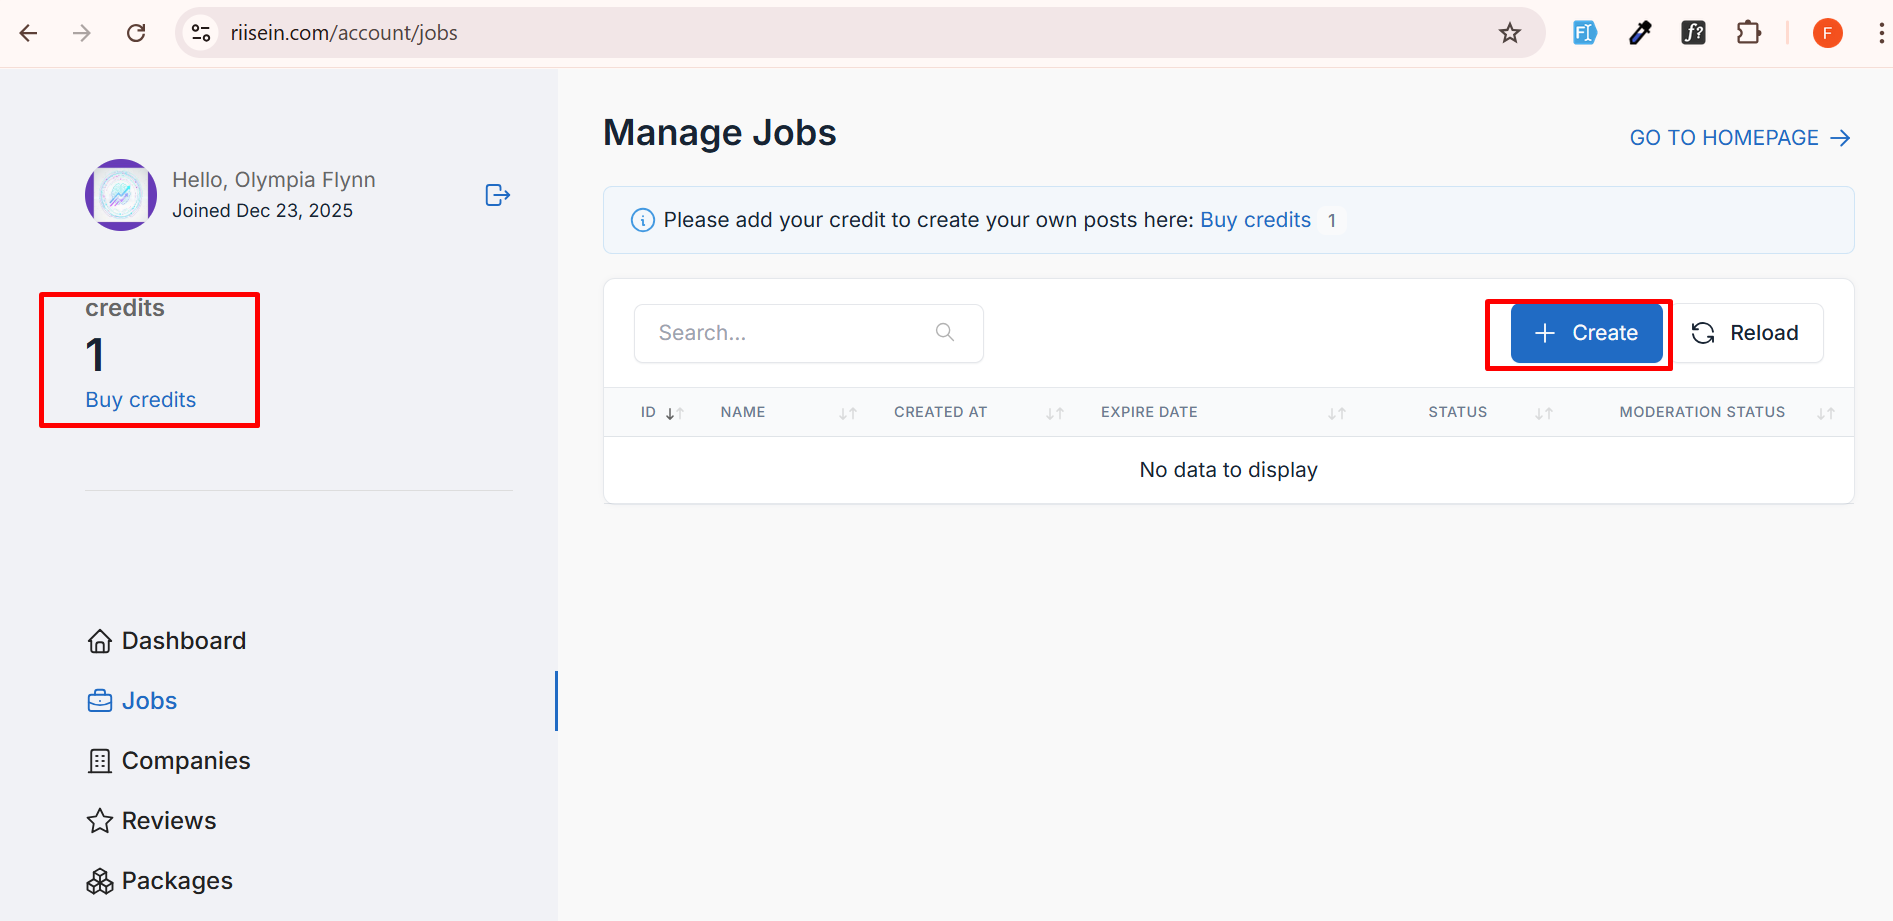Follow the Go To Homepage link
This screenshot has height=921, width=1893.
[1739, 138]
